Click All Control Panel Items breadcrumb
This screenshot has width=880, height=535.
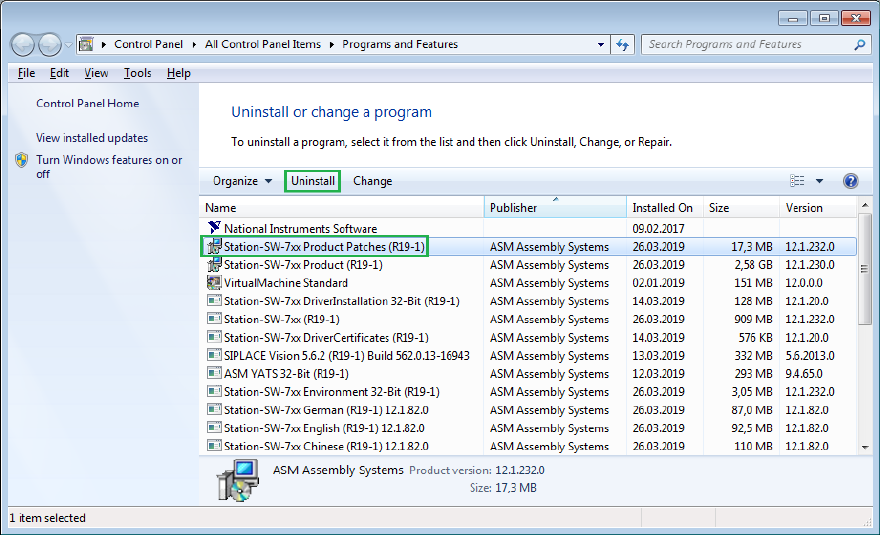pos(263,44)
